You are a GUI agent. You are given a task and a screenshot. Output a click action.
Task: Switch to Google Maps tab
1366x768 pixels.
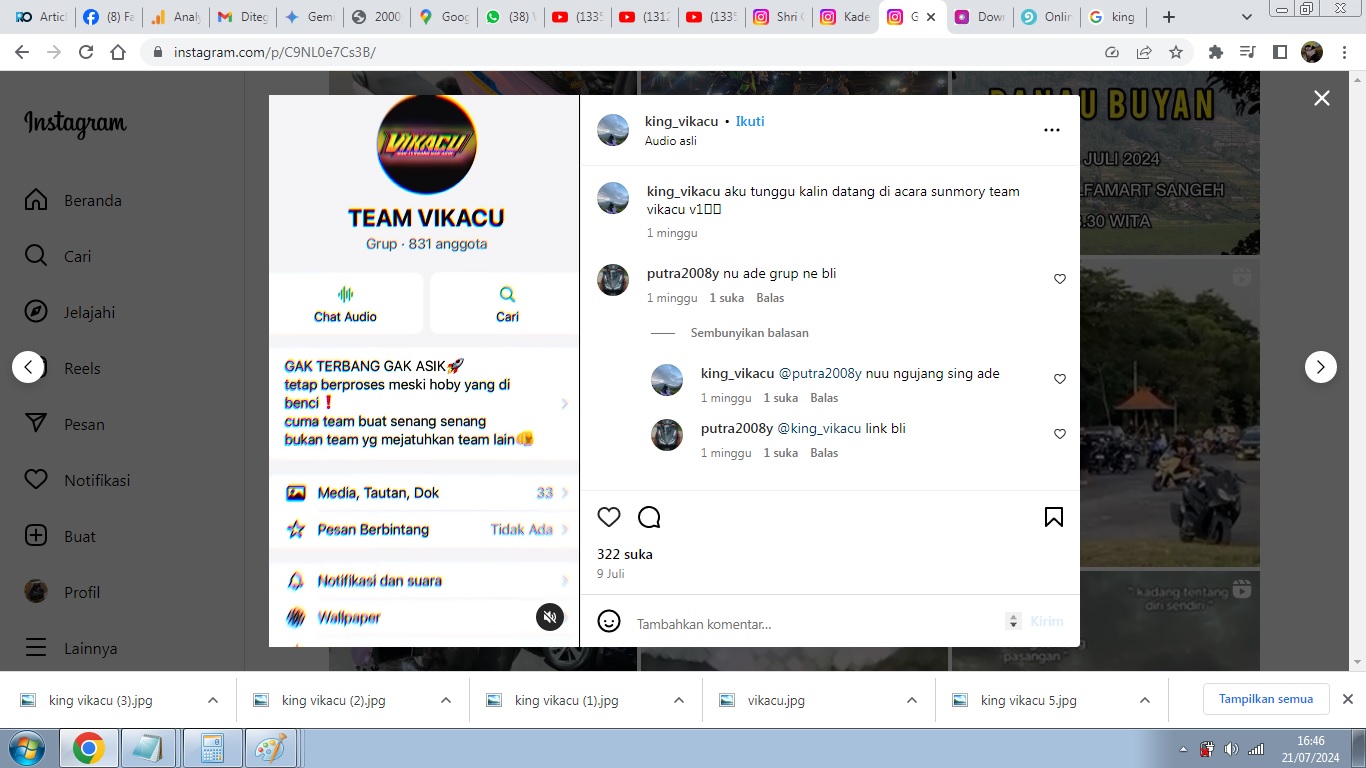point(444,17)
